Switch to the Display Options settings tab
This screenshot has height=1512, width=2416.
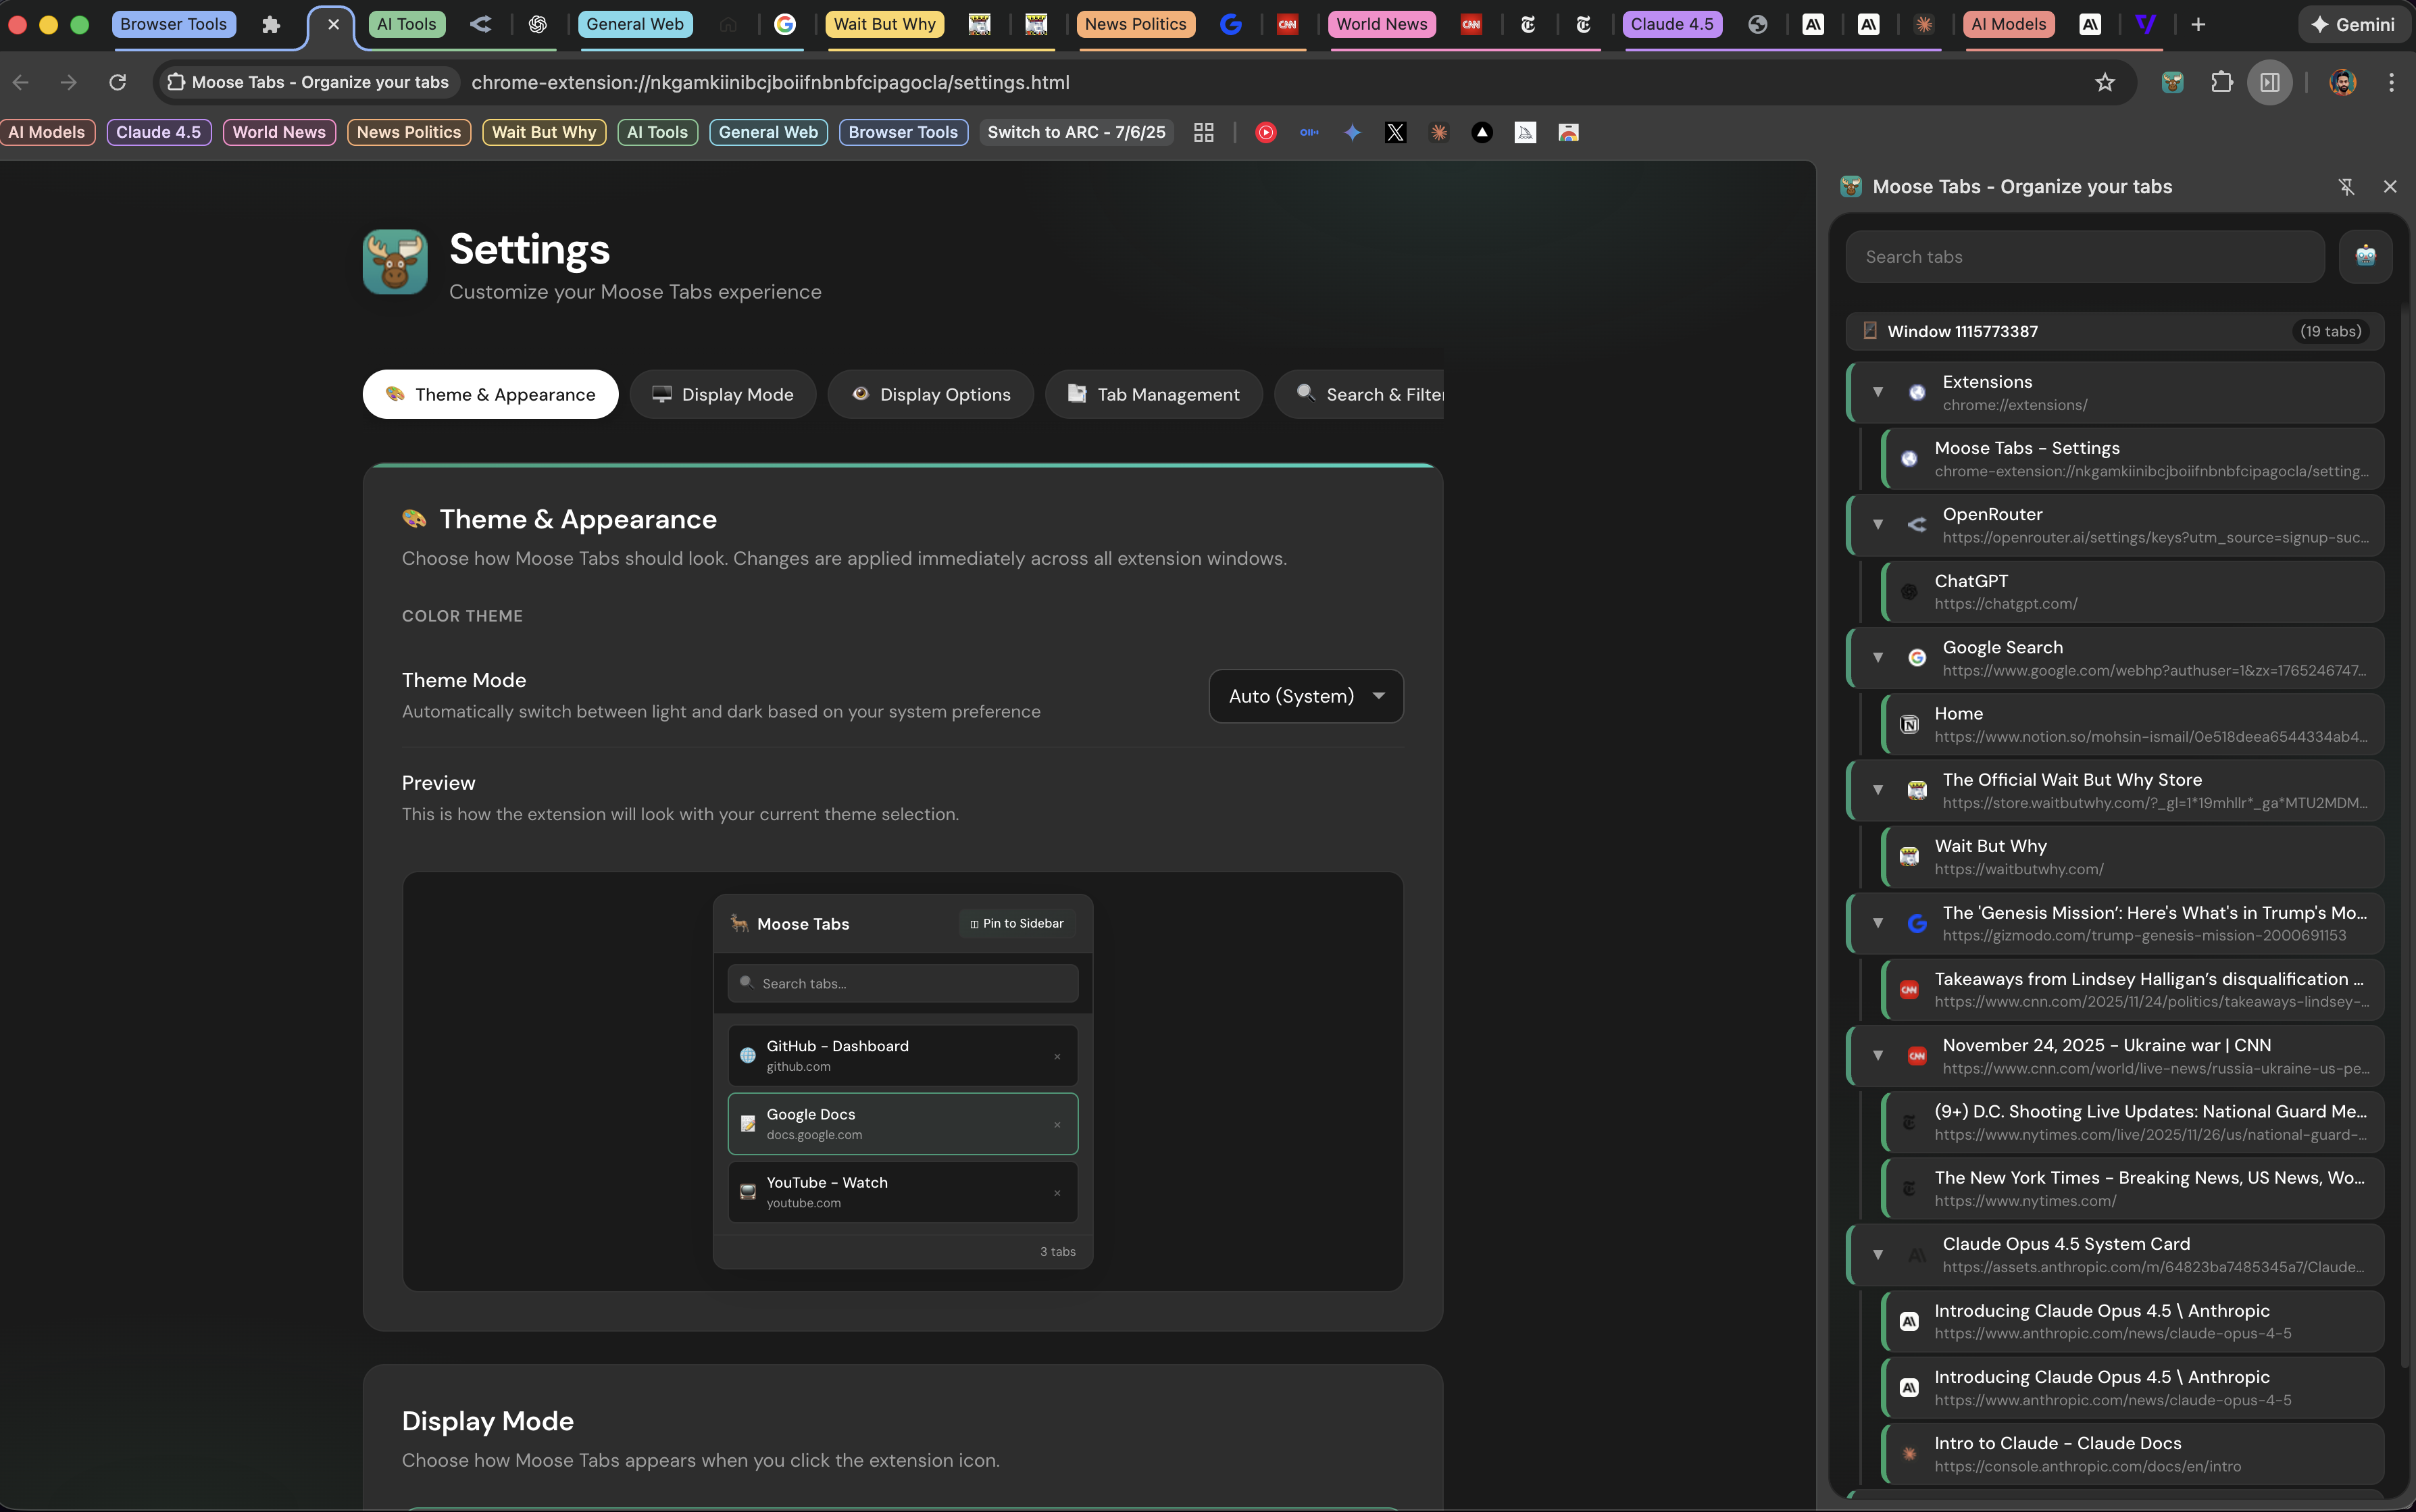930,394
